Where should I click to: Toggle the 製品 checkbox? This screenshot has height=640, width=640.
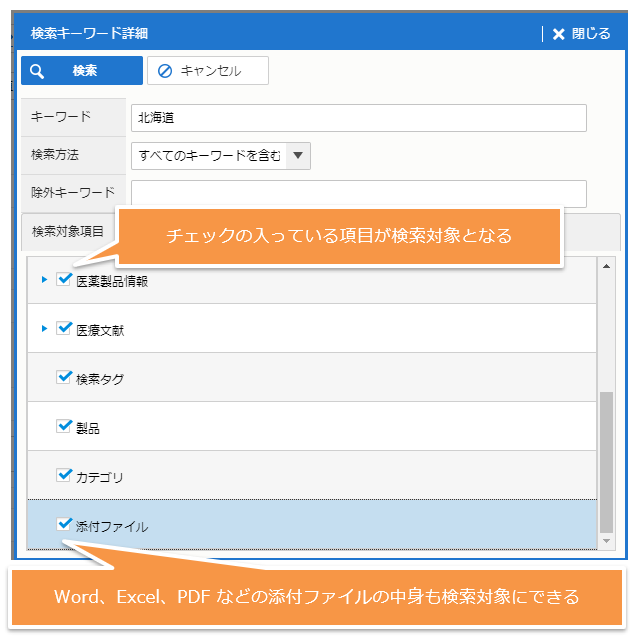tap(65, 427)
